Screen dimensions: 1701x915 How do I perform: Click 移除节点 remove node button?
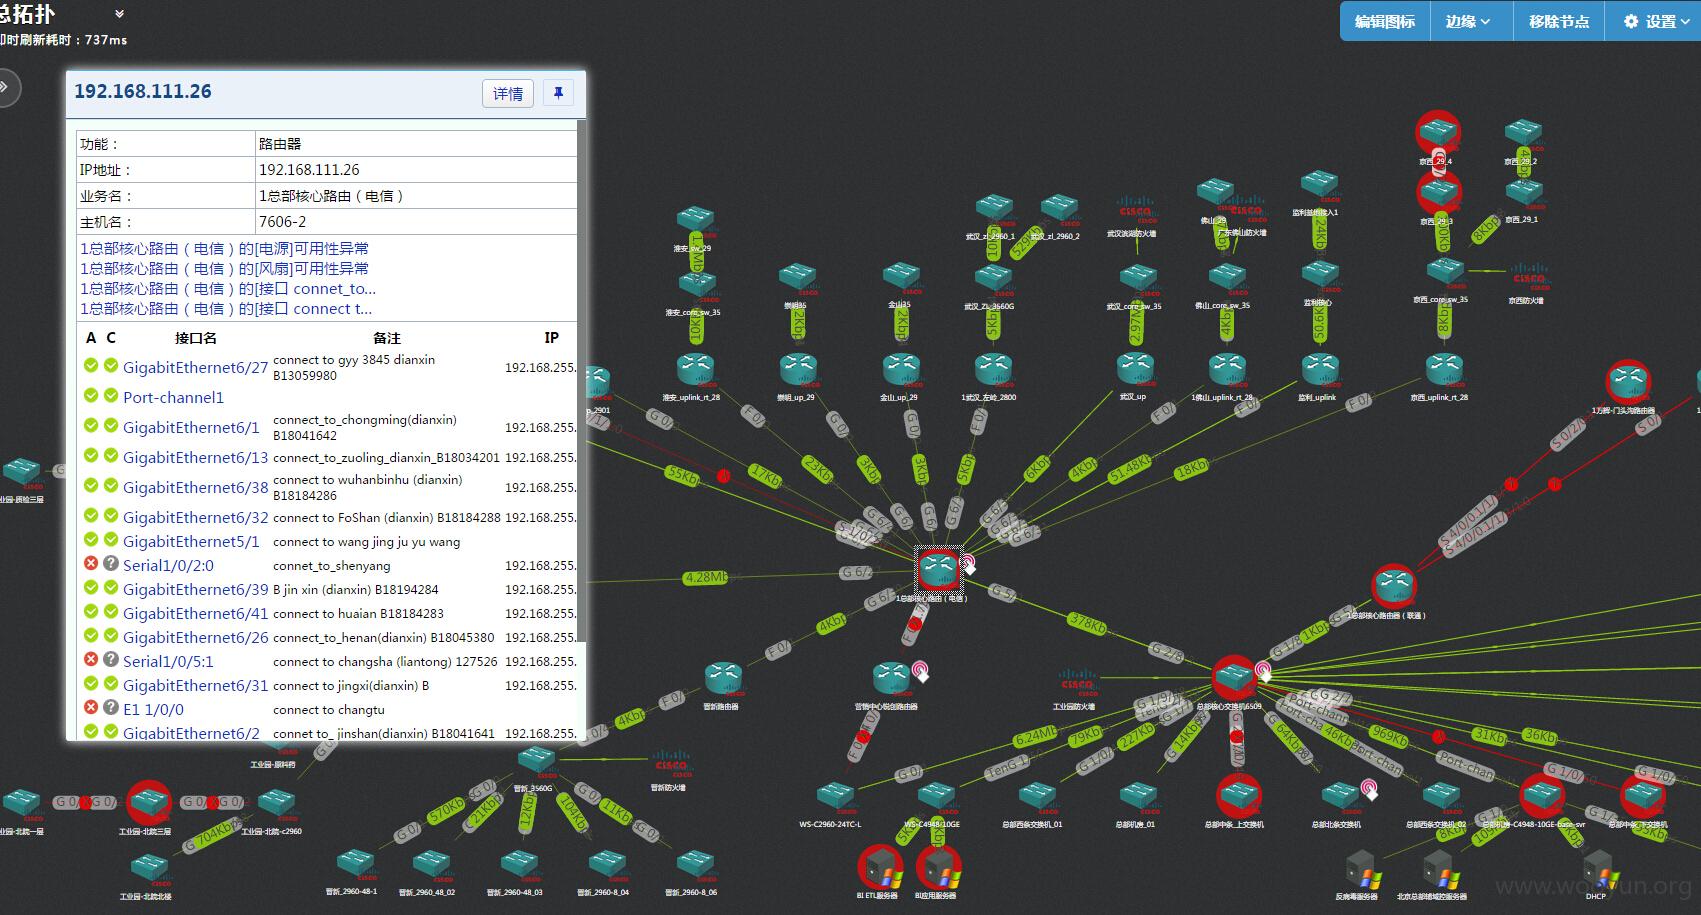tap(1558, 21)
